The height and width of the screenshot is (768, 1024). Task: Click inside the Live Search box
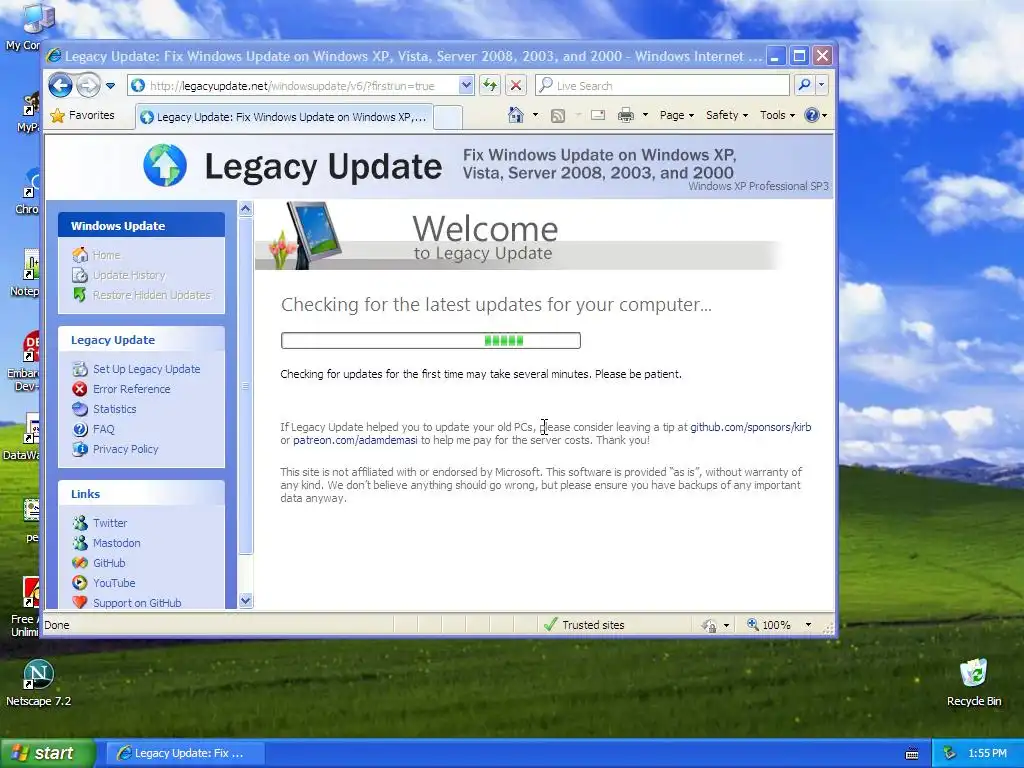662,86
